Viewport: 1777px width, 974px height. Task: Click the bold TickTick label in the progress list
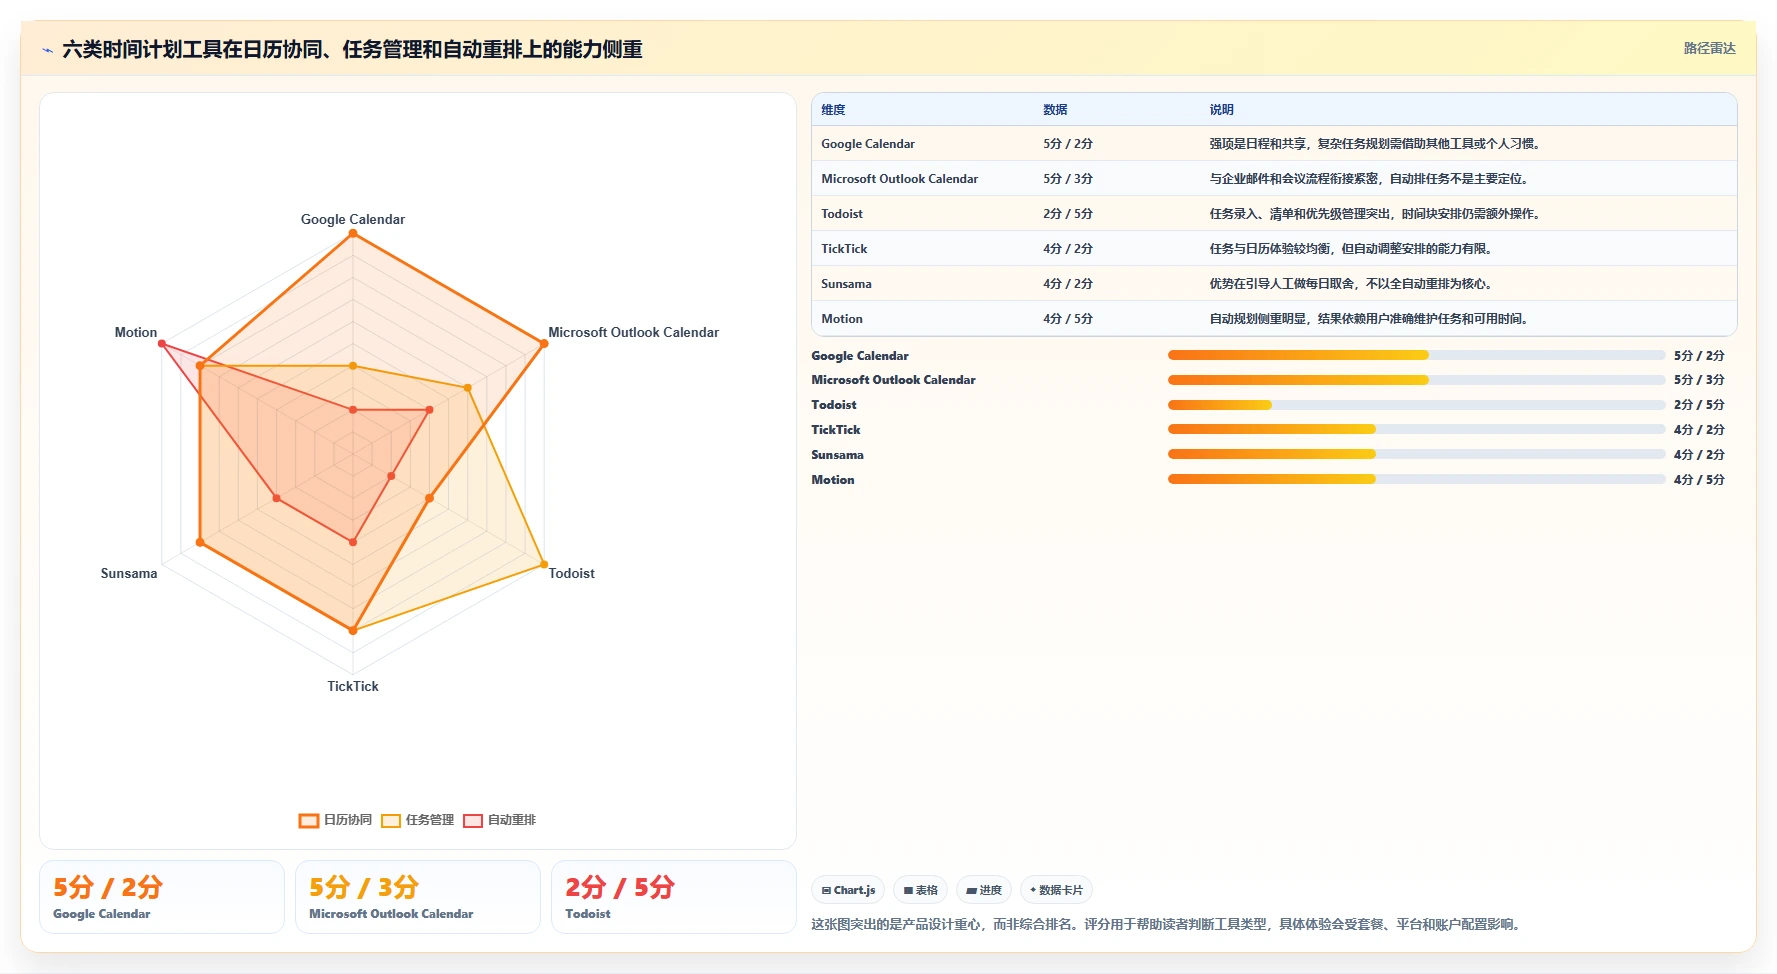(x=836, y=430)
